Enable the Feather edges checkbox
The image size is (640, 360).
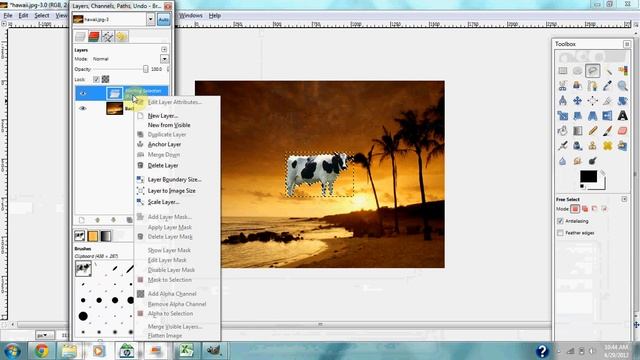(560, 233)
